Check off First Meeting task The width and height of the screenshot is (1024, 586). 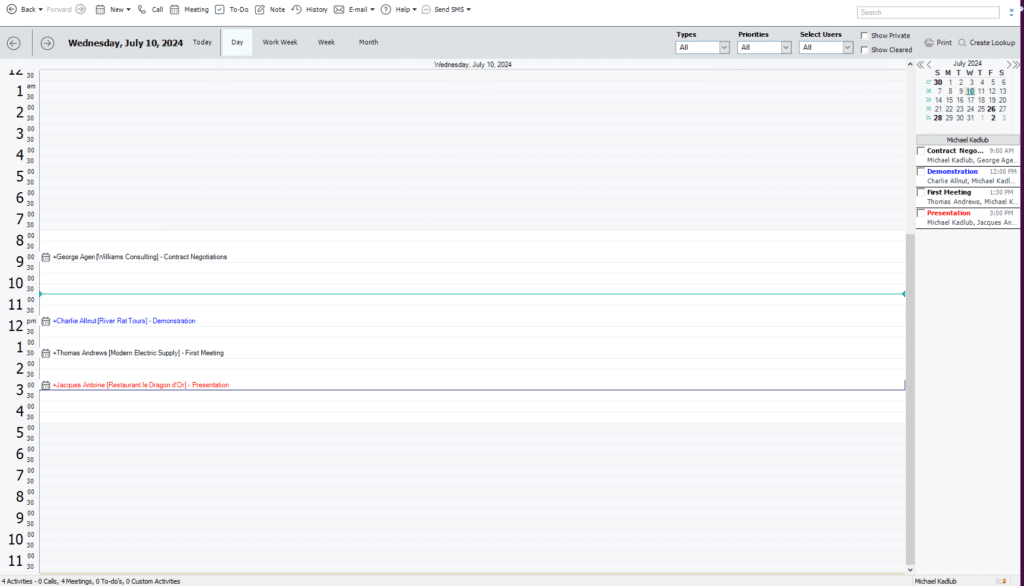click(921, 193)
